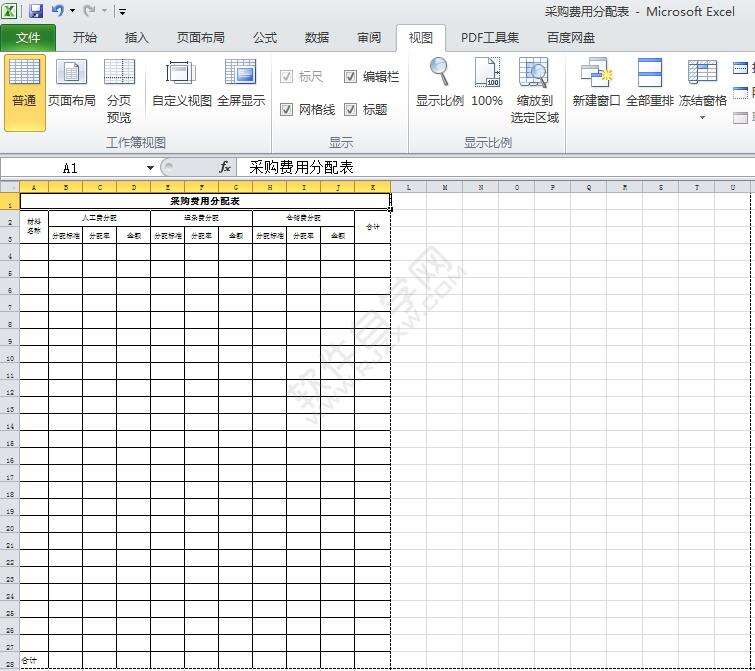The width and height of the screenshot is (755, 671).
Task: Click 金额 cell in column J
Action: coord(338,235)
